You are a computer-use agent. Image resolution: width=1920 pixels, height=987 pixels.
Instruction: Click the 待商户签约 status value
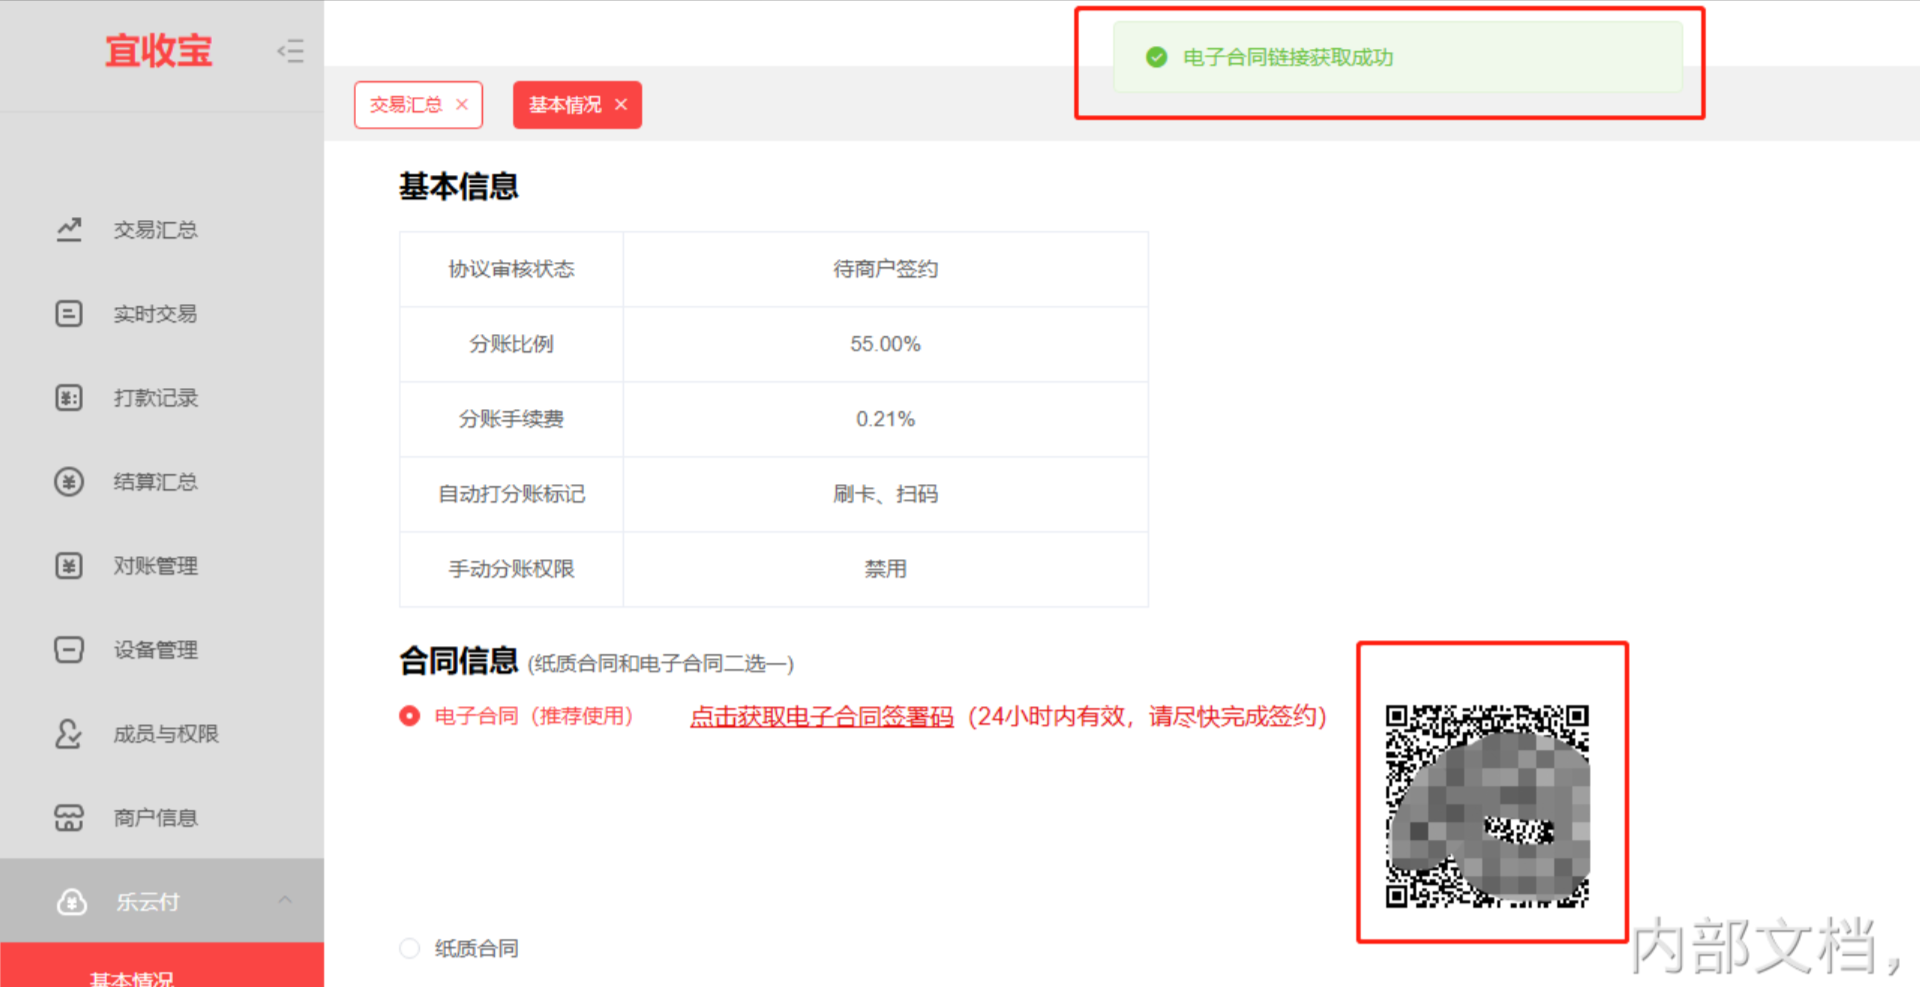coord(886,269)
